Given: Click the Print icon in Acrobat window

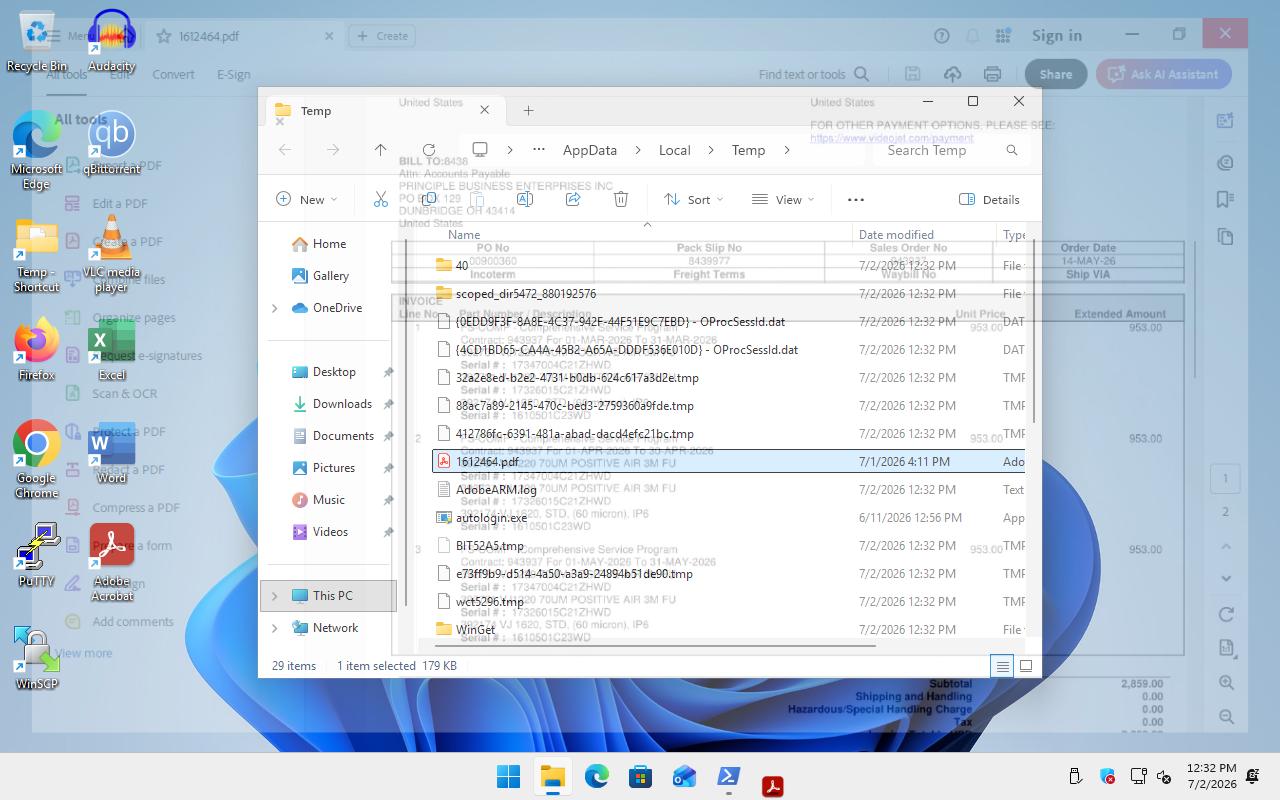Looking at the screenshot, I should pyautogui.click(x=992, y=74).
